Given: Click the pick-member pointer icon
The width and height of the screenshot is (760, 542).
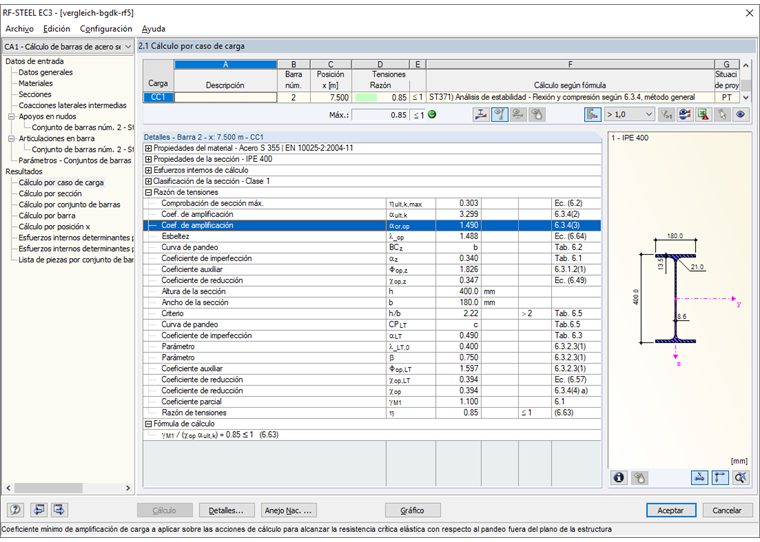Looking at the screenshot, I should coord(722,114).
